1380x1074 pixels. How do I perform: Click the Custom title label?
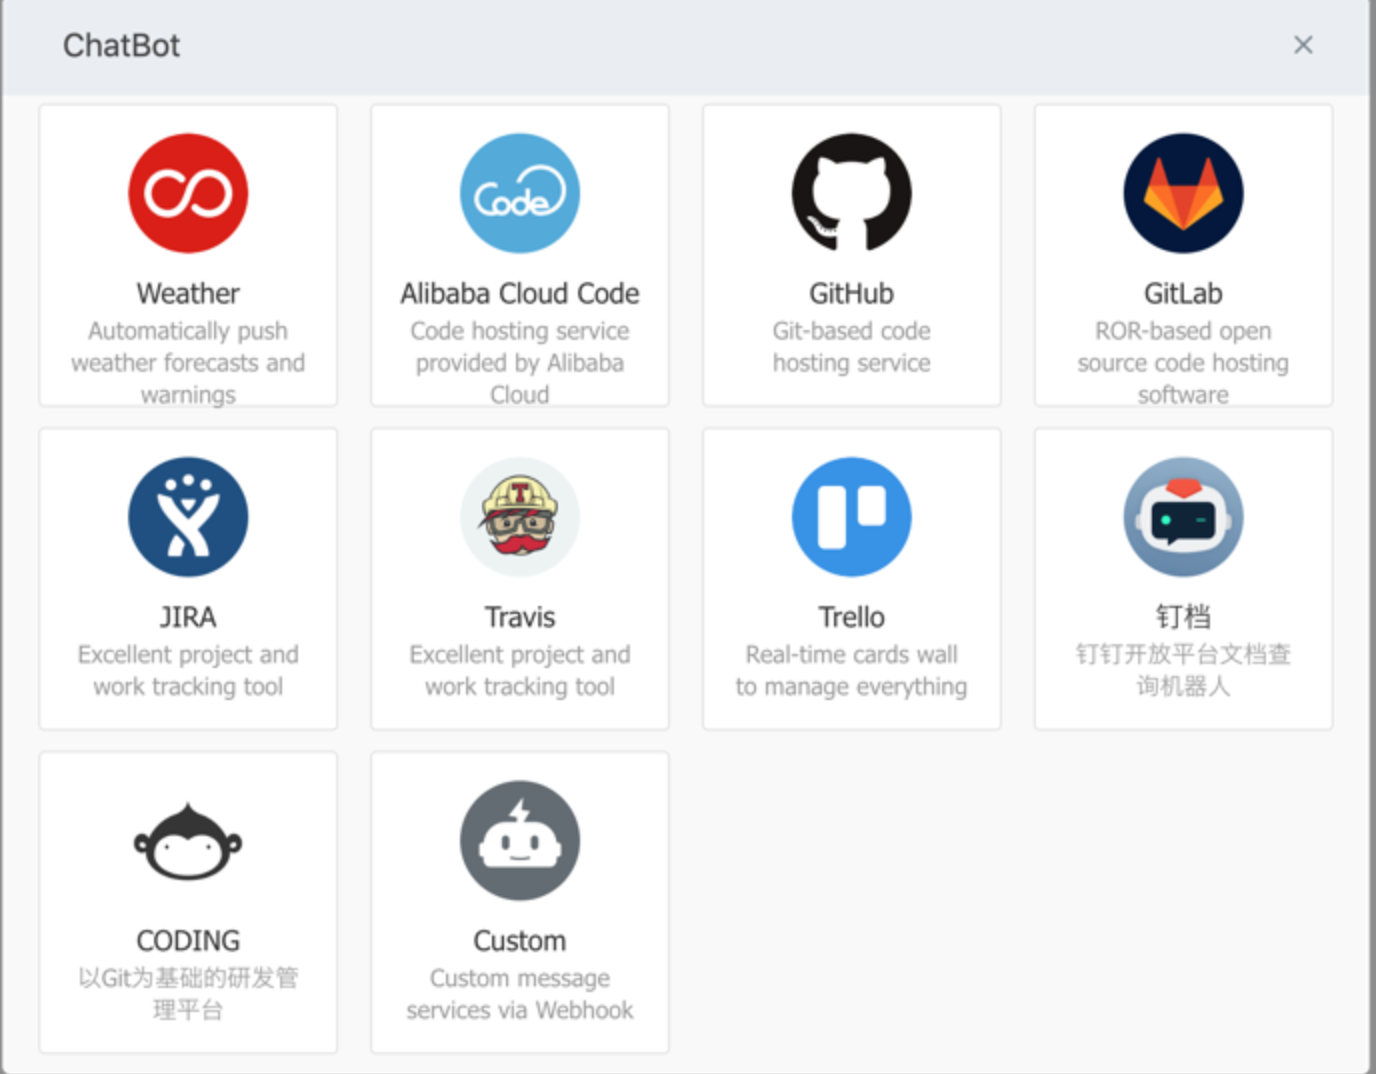520,941
